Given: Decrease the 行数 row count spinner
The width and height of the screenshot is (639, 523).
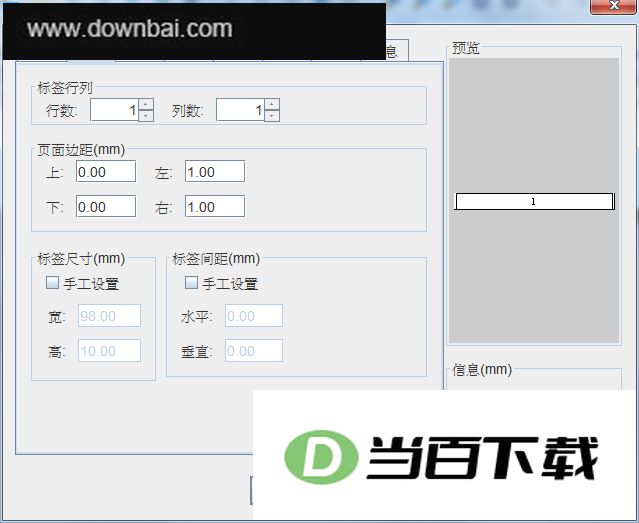Looking at the screenshot, I should pyautogui.click(x=146, y=116).
